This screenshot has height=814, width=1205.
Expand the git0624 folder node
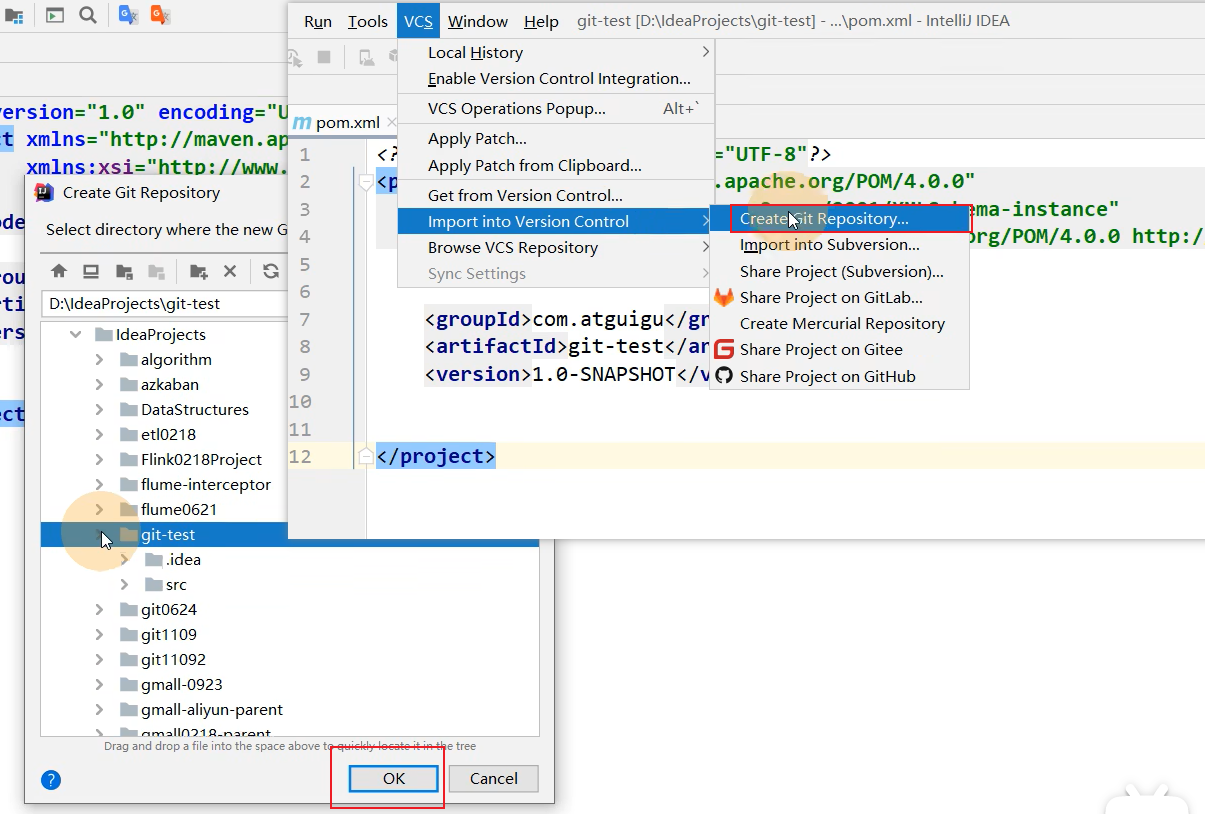(99, 610)
